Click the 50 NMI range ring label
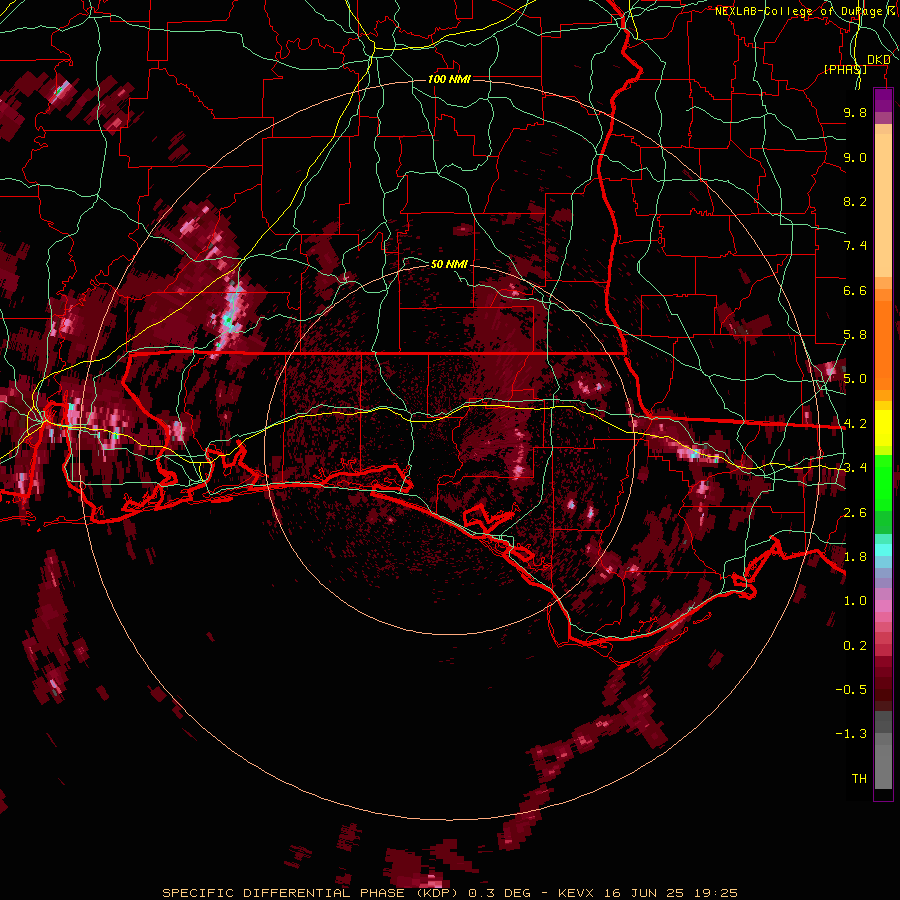 coord(449,264)
